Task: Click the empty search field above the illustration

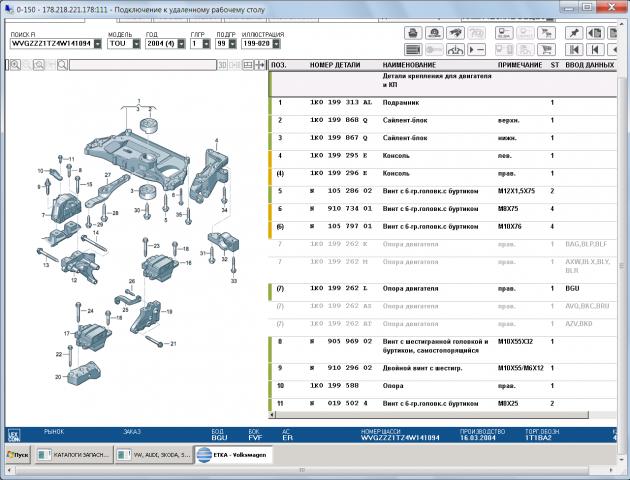Action: (143, 65)
